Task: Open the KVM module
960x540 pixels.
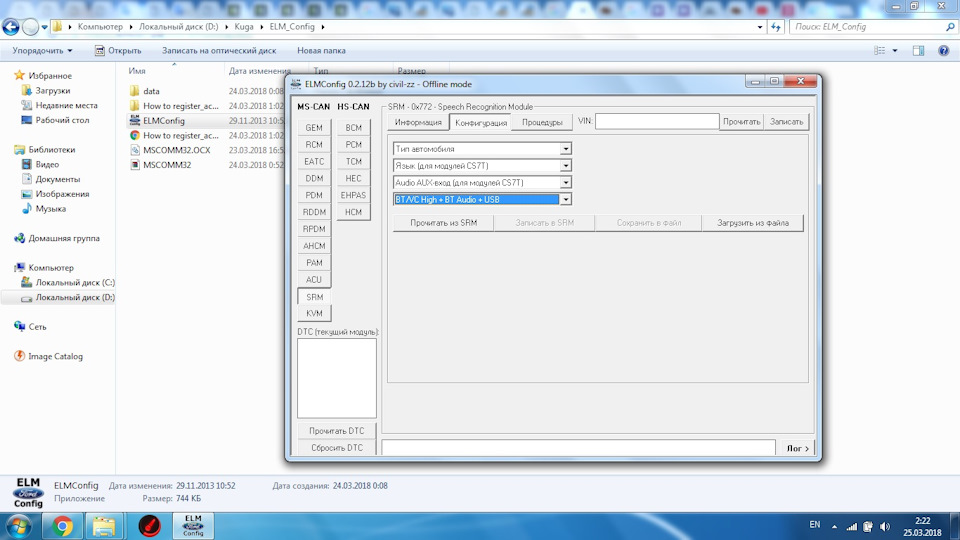Action: point(314,313)
